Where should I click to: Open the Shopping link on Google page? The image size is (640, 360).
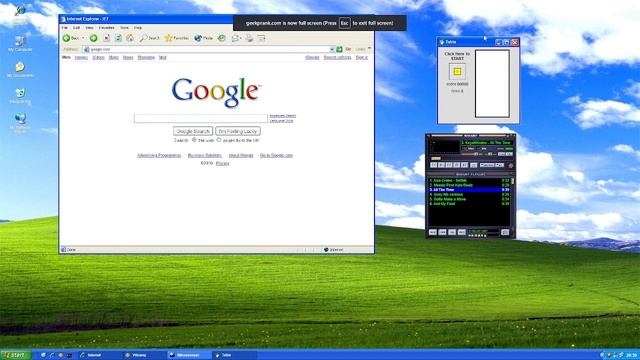click(x=146, y=58)
